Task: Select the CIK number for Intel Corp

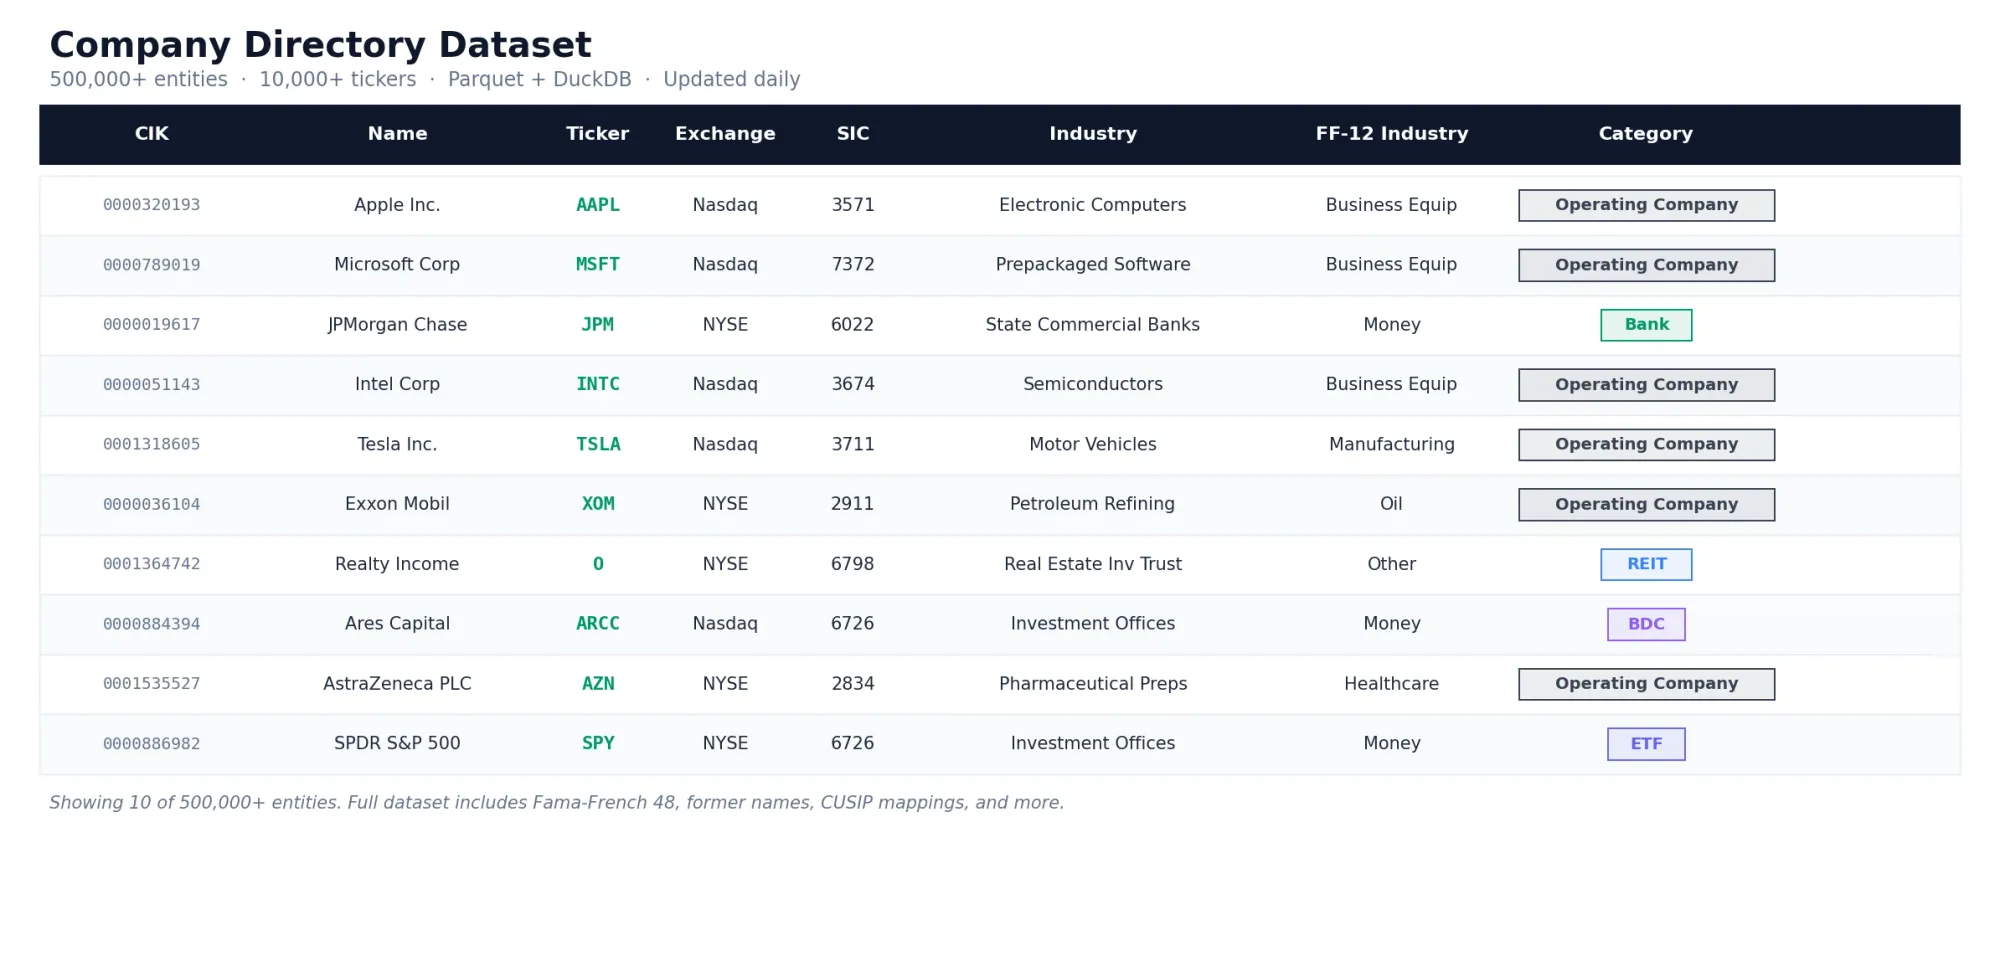Action: (x=151, y=384)
